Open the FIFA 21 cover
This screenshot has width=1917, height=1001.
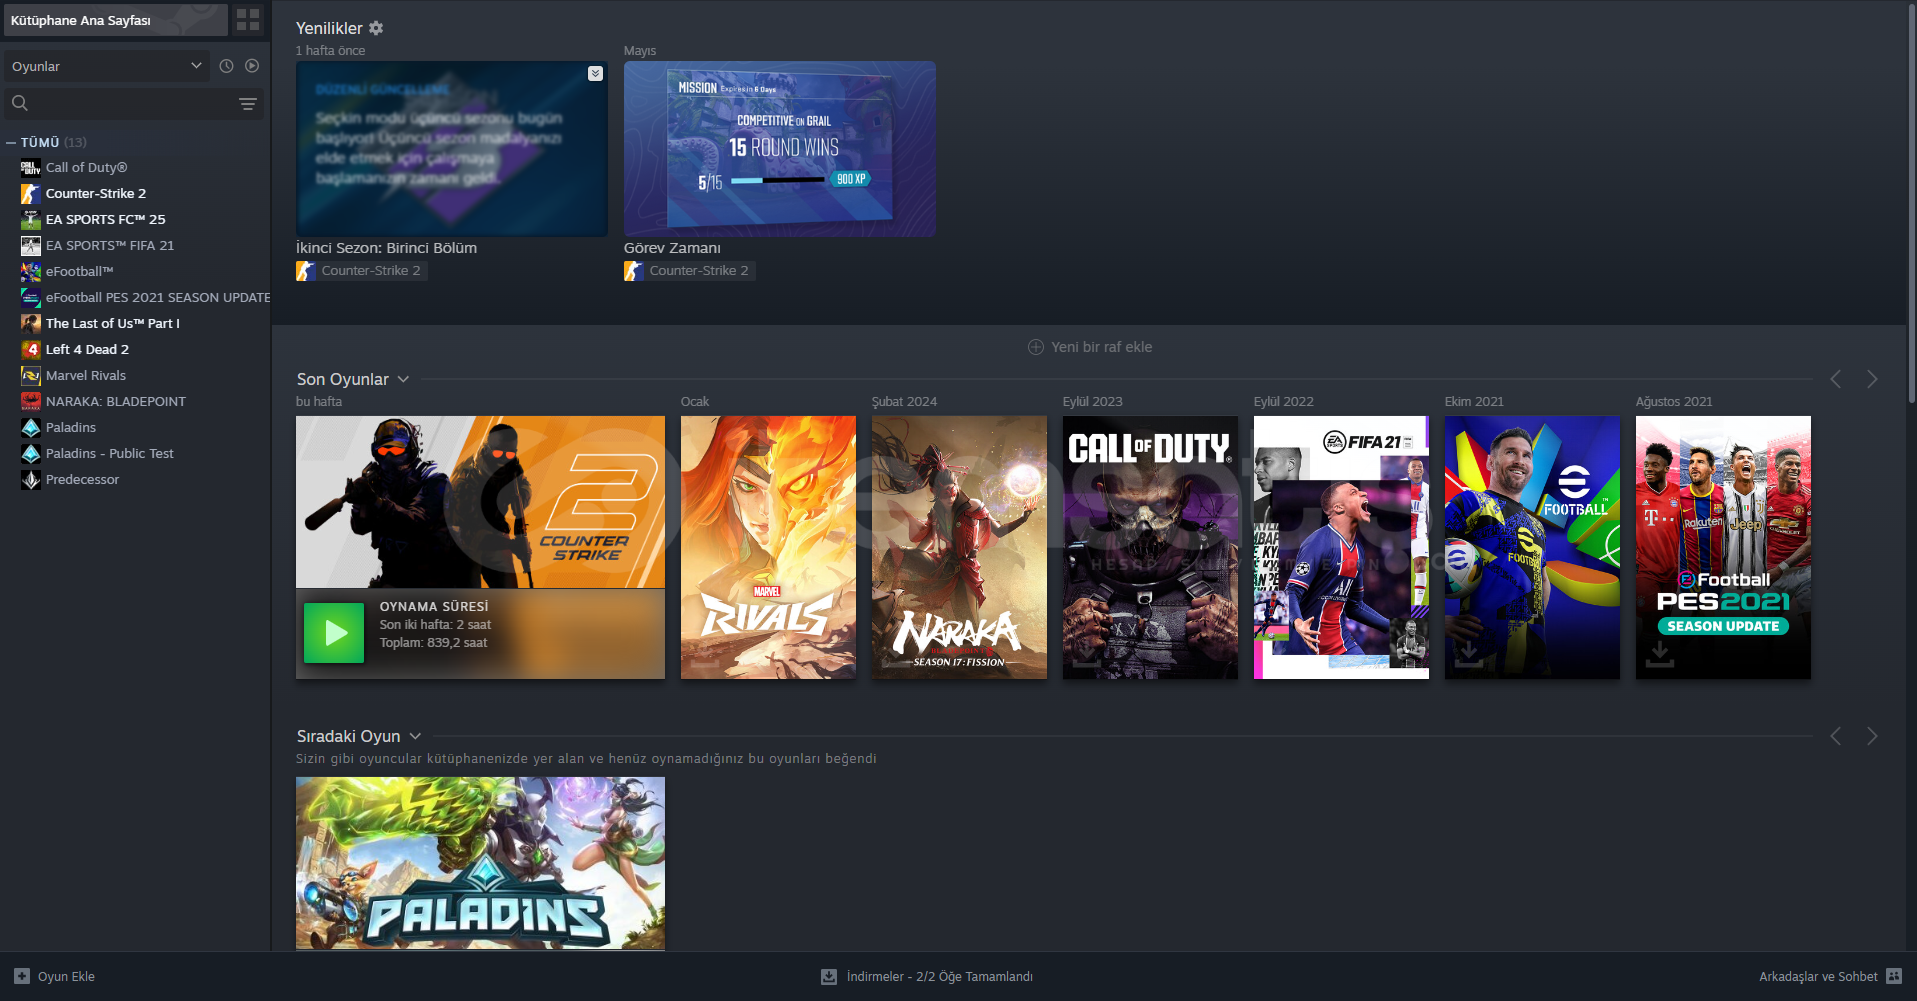click(1341, 547)
